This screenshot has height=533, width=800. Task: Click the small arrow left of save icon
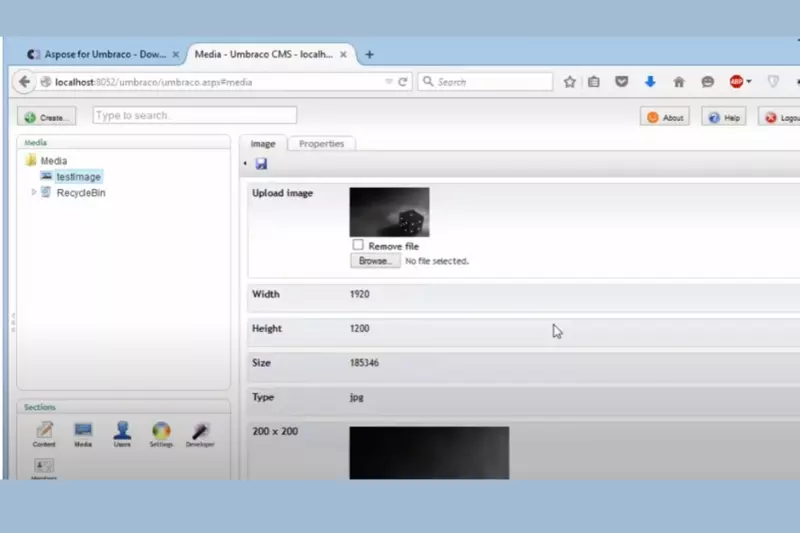[x=245, y=163]
